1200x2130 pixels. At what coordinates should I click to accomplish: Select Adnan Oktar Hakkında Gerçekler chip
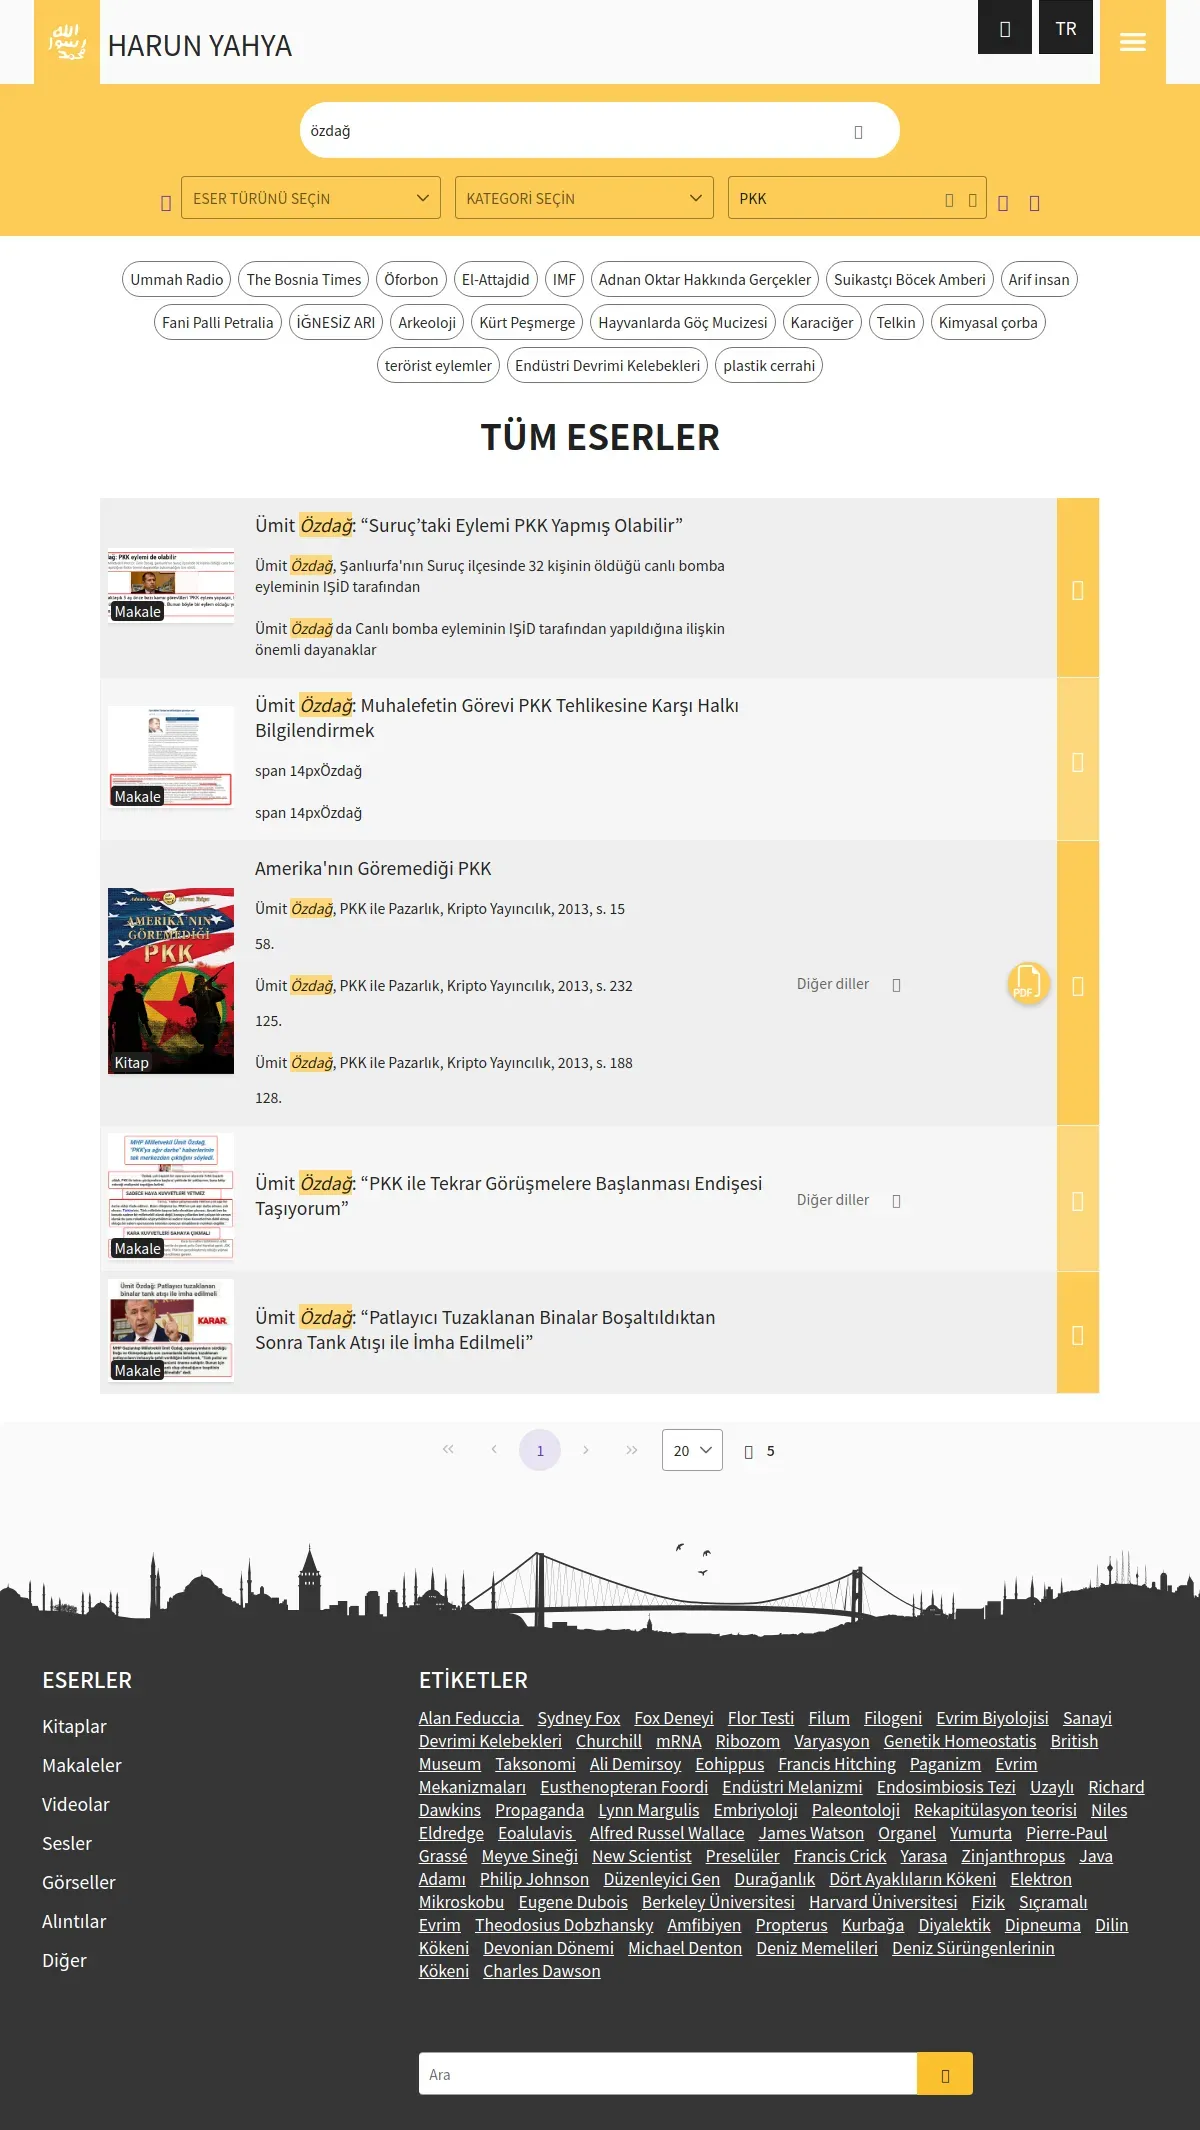pos(705,280)
